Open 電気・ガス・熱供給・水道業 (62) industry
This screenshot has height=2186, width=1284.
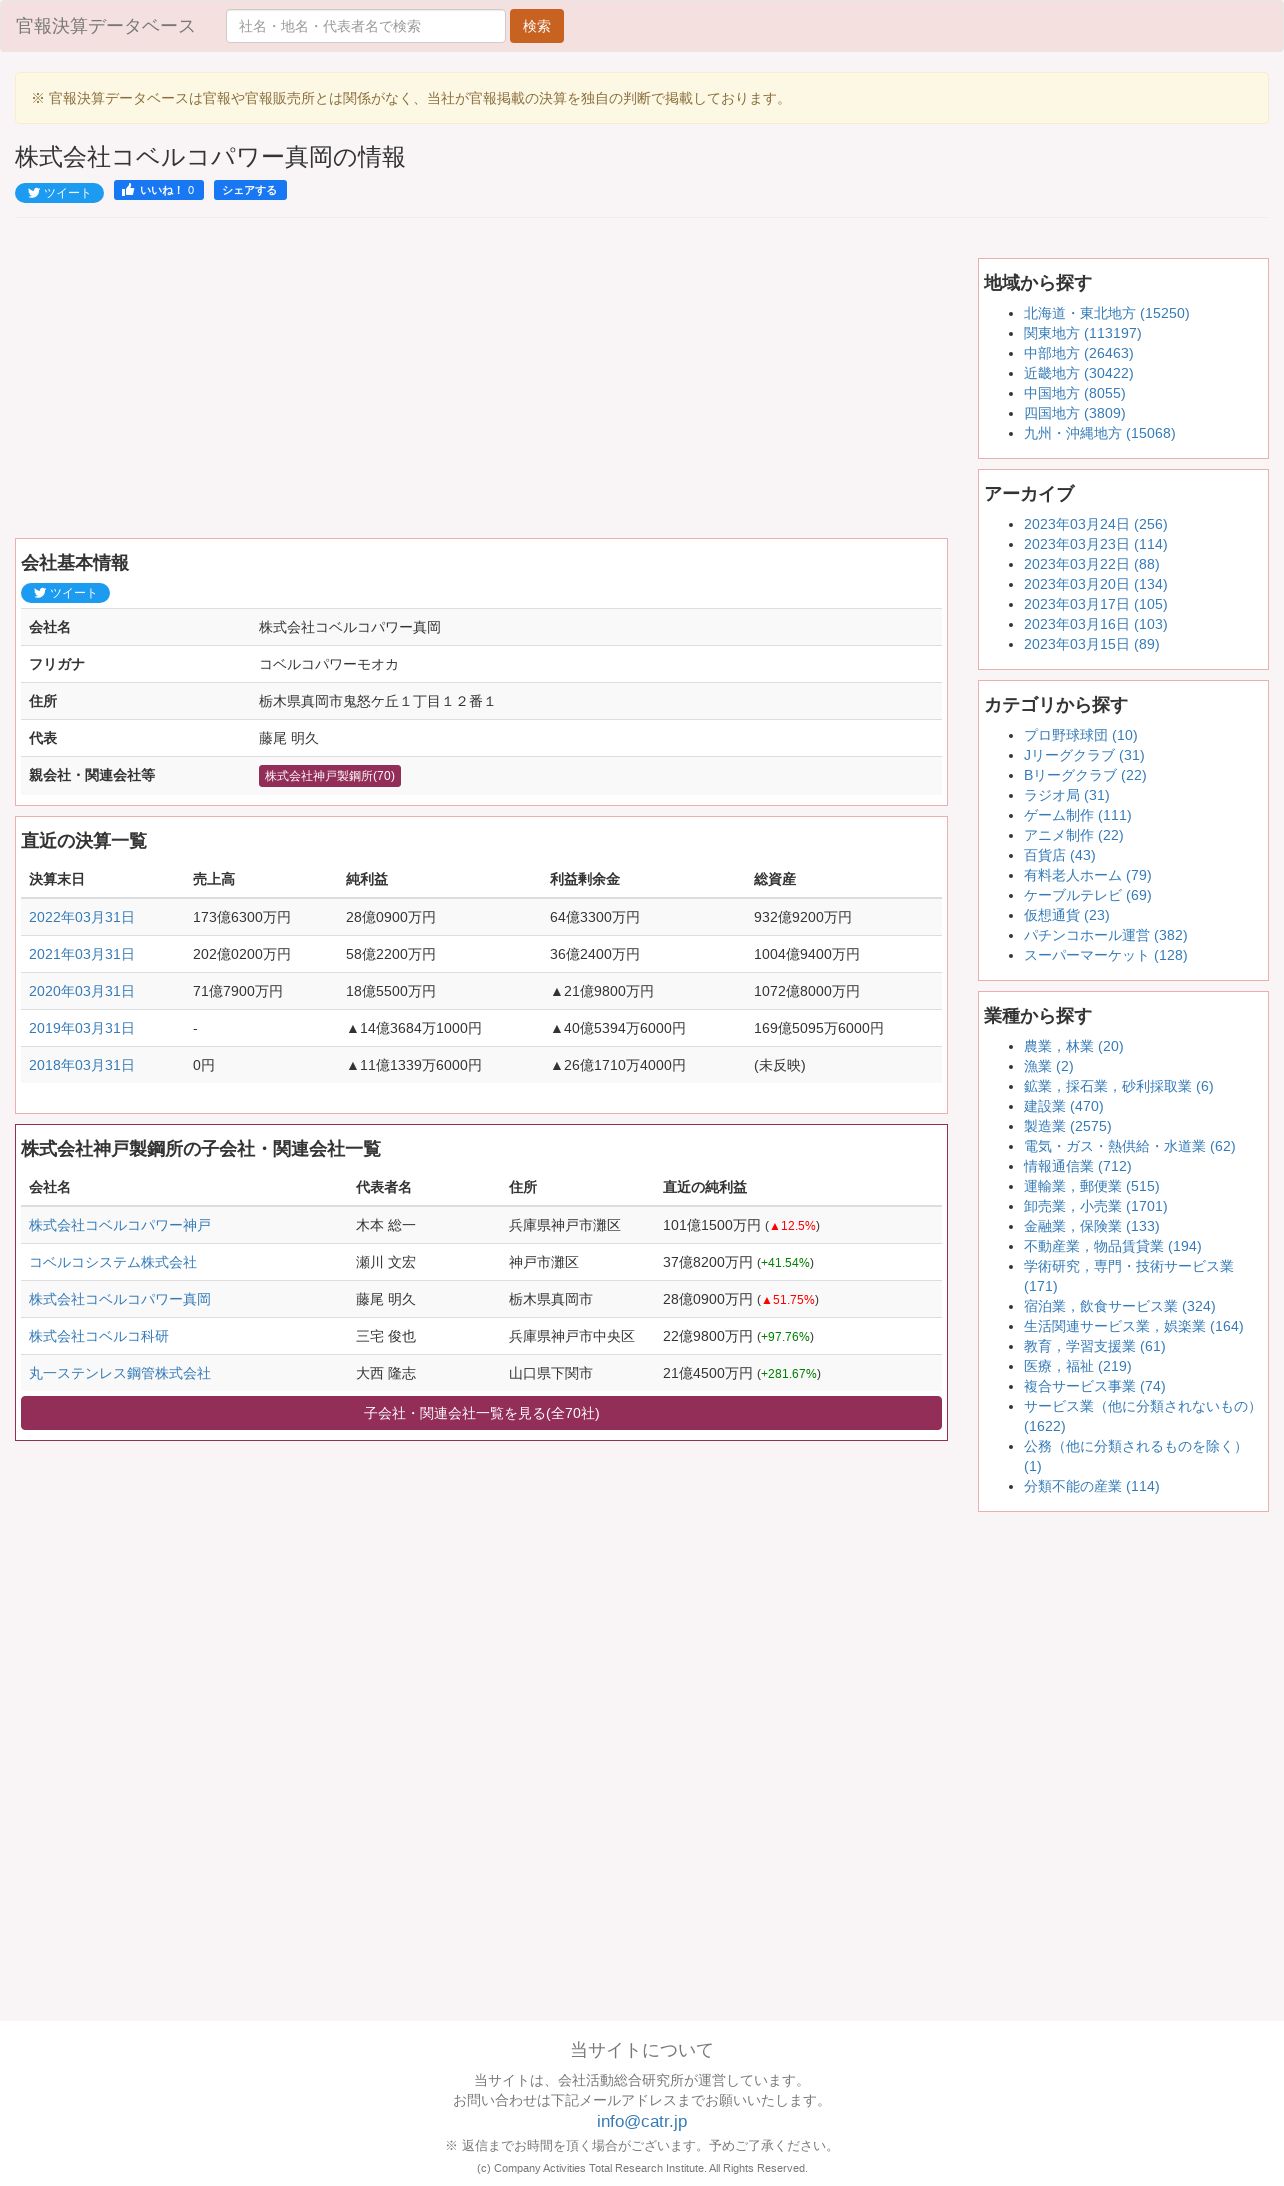[1129, 1146]
